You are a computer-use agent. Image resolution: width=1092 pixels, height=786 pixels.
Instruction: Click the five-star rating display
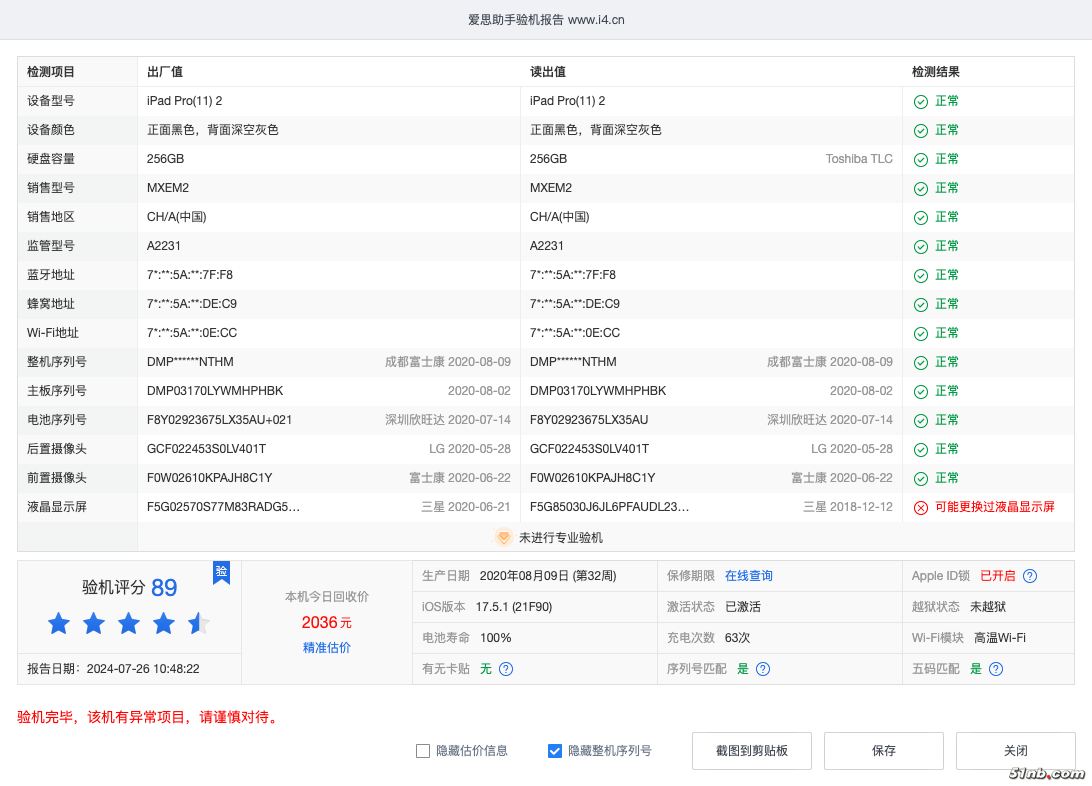[x=129, y=624]
